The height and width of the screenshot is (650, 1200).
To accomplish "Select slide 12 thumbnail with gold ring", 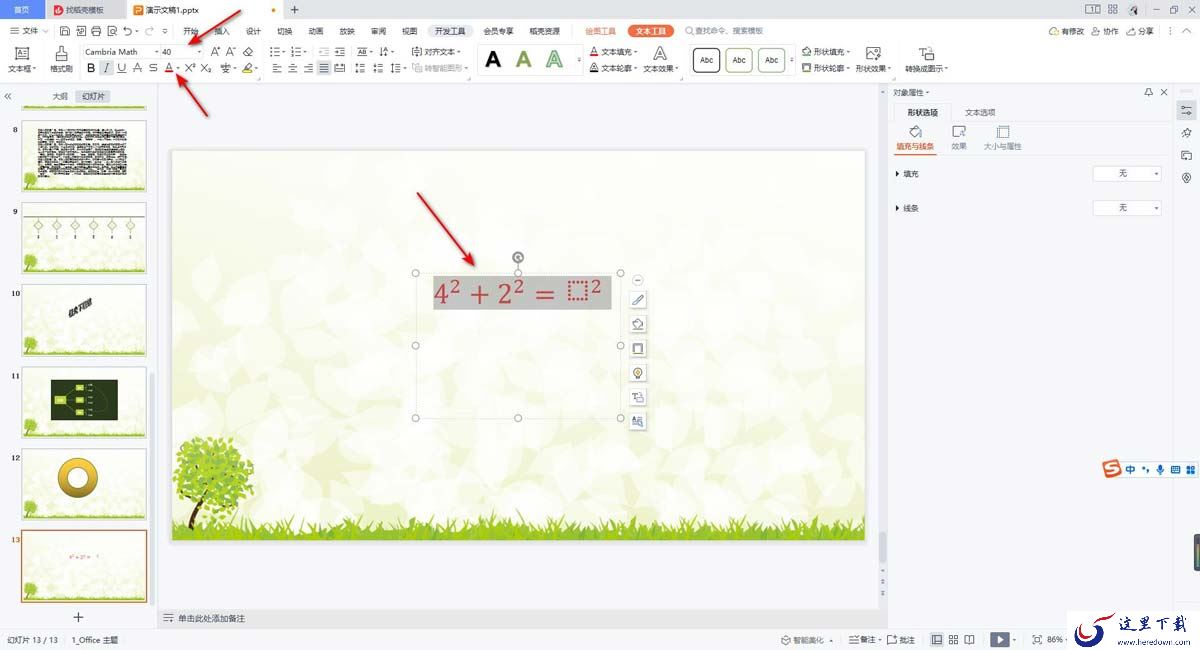I will (84, 483).
